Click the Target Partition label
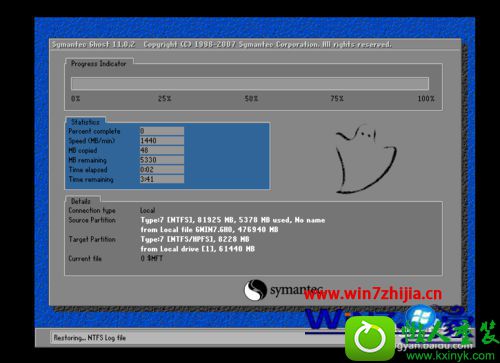 pyautogui.click(x=92, y=239)
